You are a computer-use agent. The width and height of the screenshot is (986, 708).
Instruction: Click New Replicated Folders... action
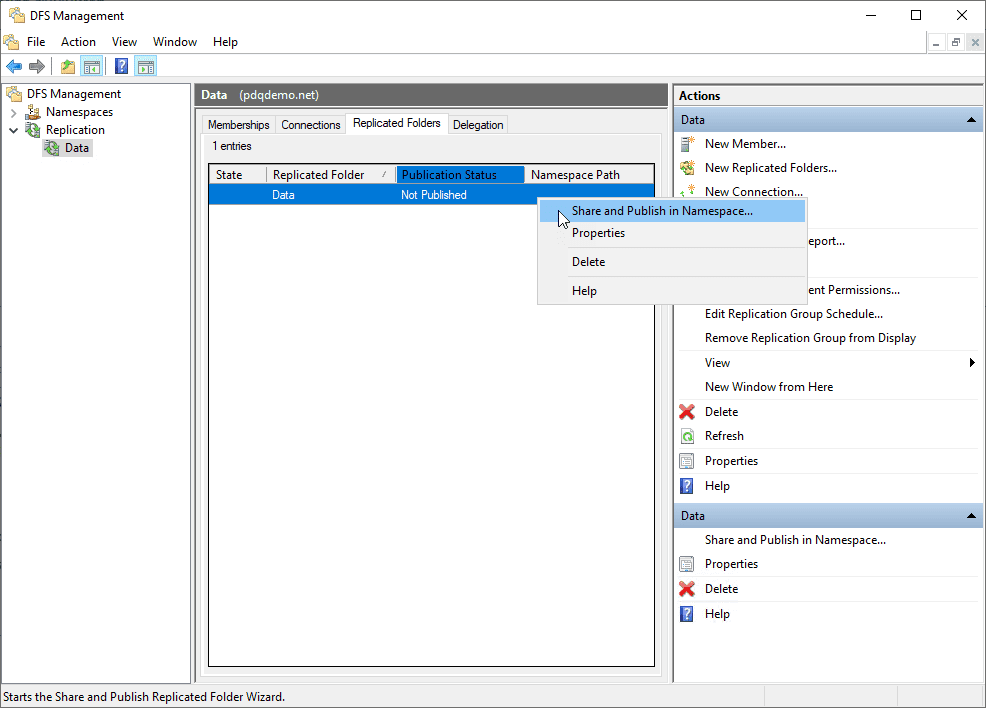pos(770,168)
